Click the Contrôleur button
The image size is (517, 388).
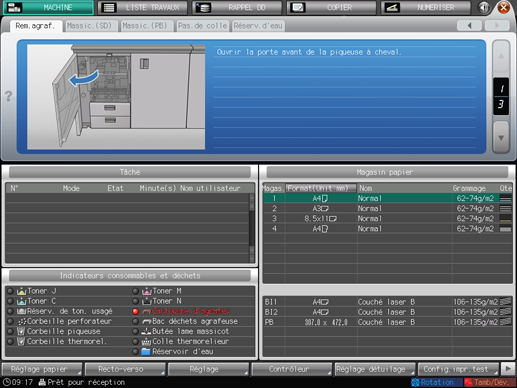point(292,369)
